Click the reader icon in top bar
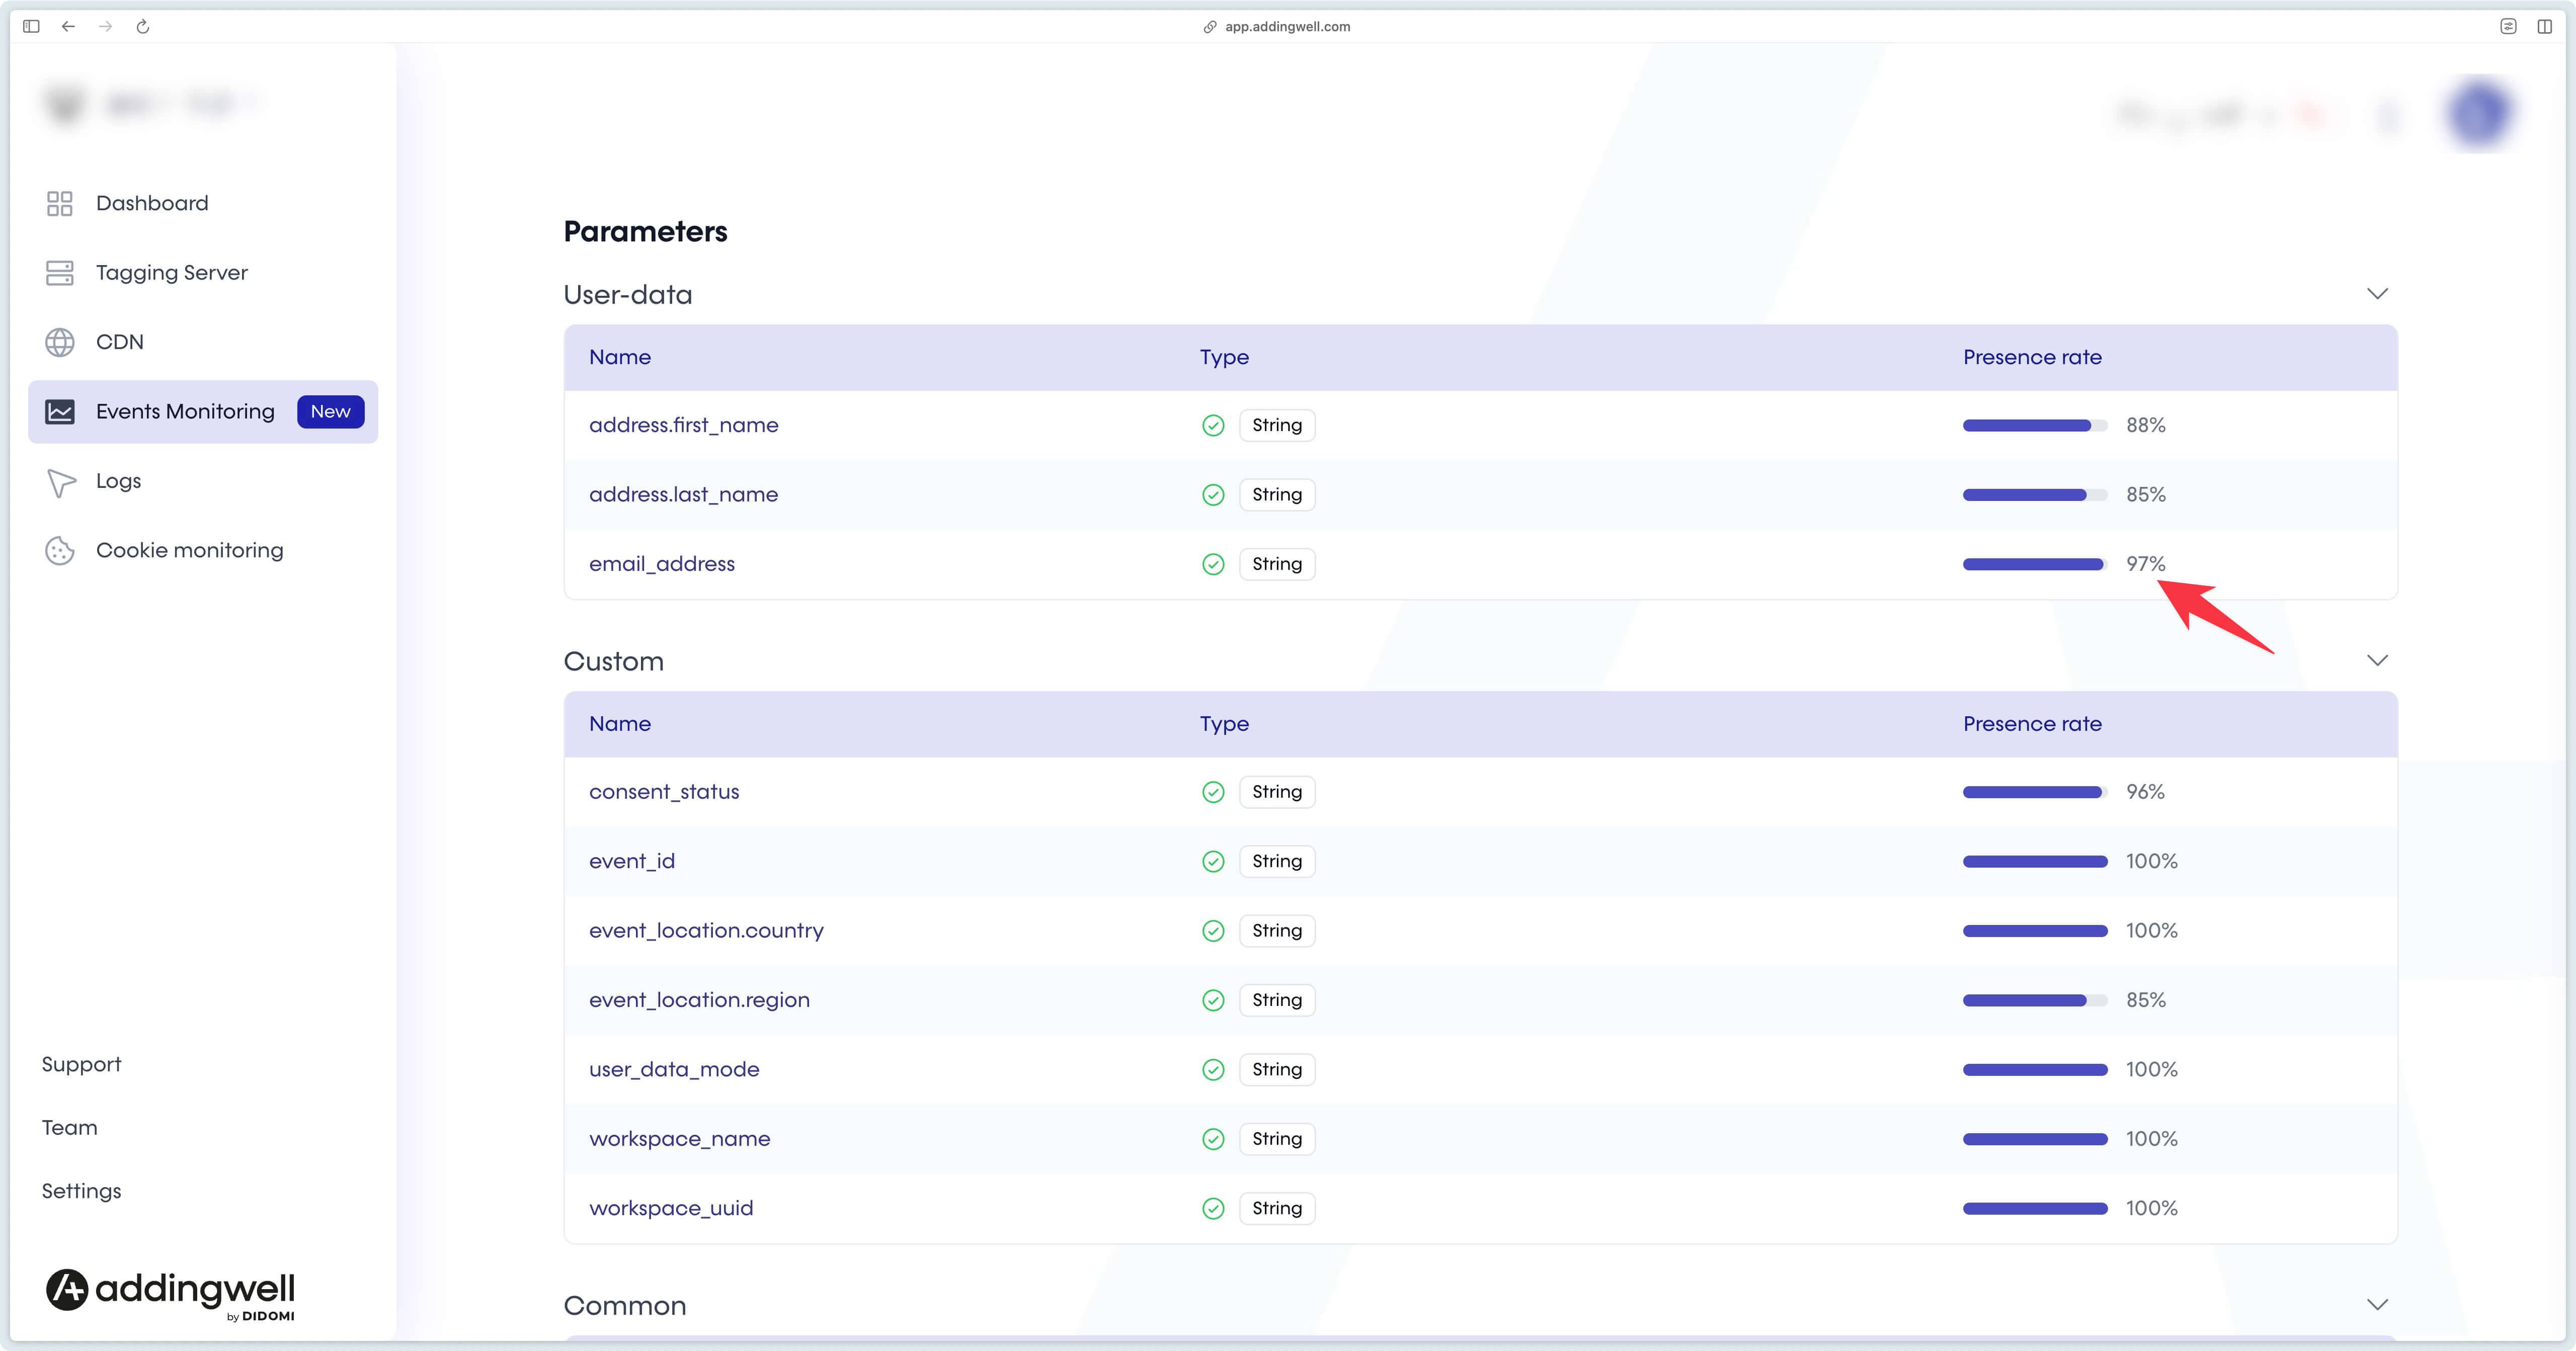 (2508, 26)
